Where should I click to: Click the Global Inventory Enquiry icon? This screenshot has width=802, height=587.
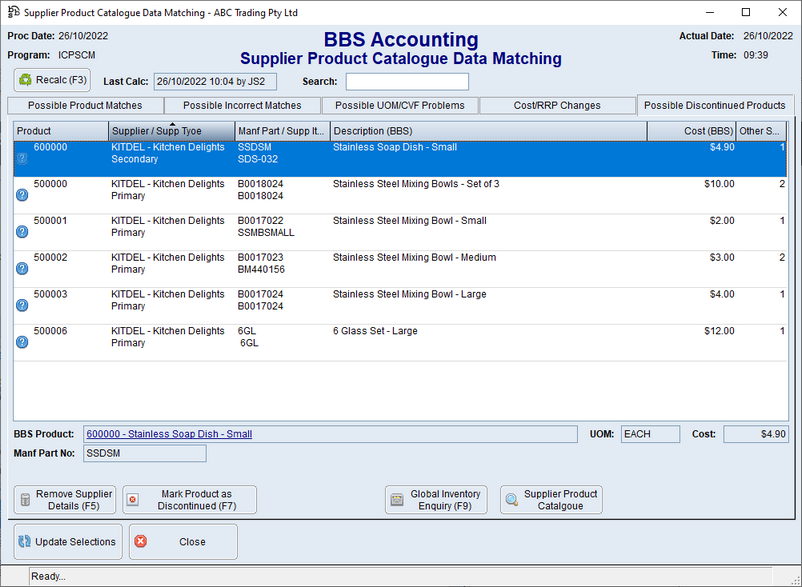click(397, 500)
